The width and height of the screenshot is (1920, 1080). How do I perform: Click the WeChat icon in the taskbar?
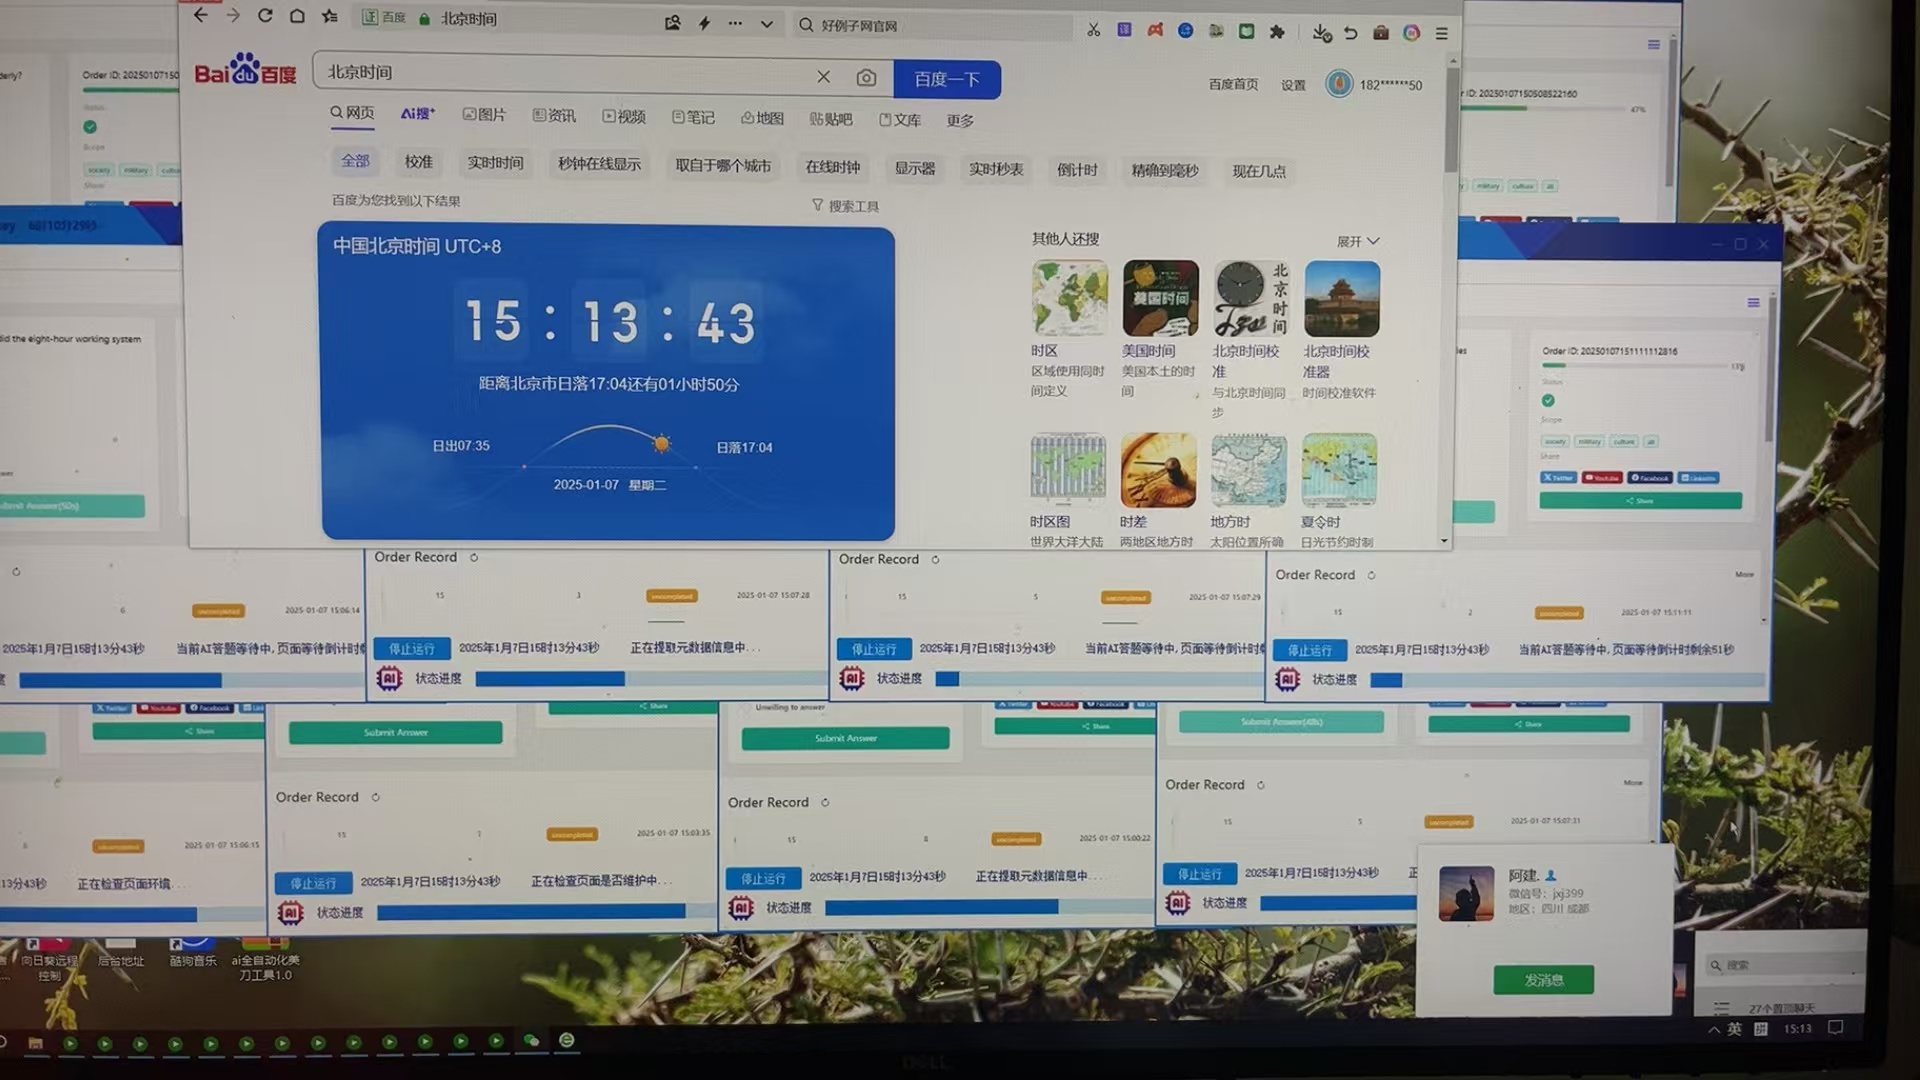coord(531,1040)
